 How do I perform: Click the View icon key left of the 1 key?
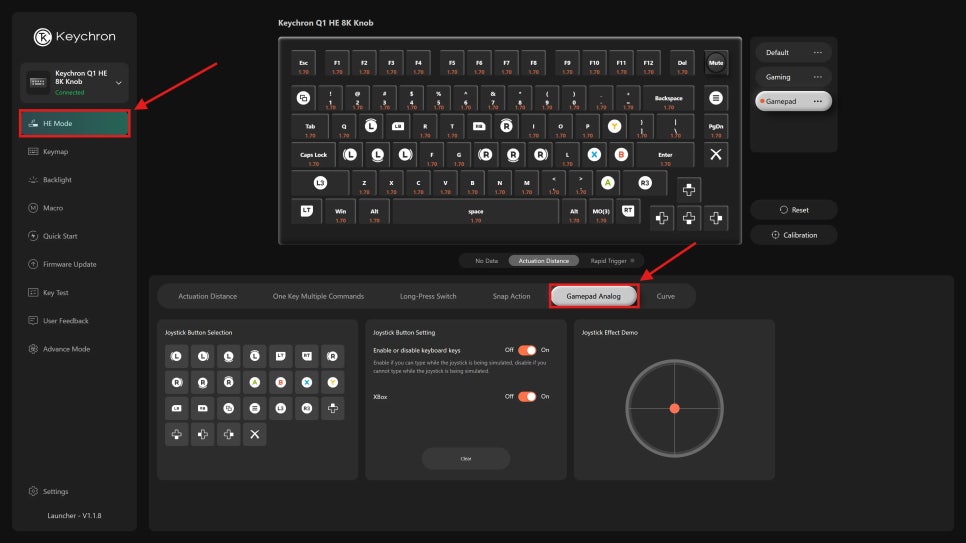coord(303,98)
